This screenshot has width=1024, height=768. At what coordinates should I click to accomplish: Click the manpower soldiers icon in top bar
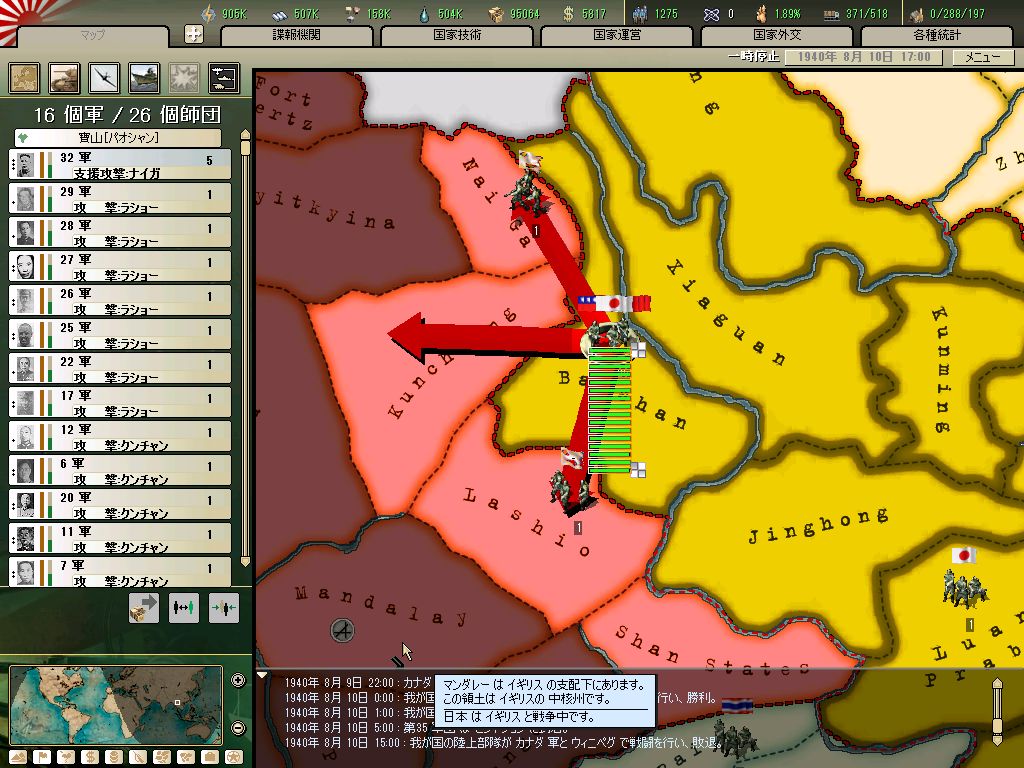pos(639,14)
